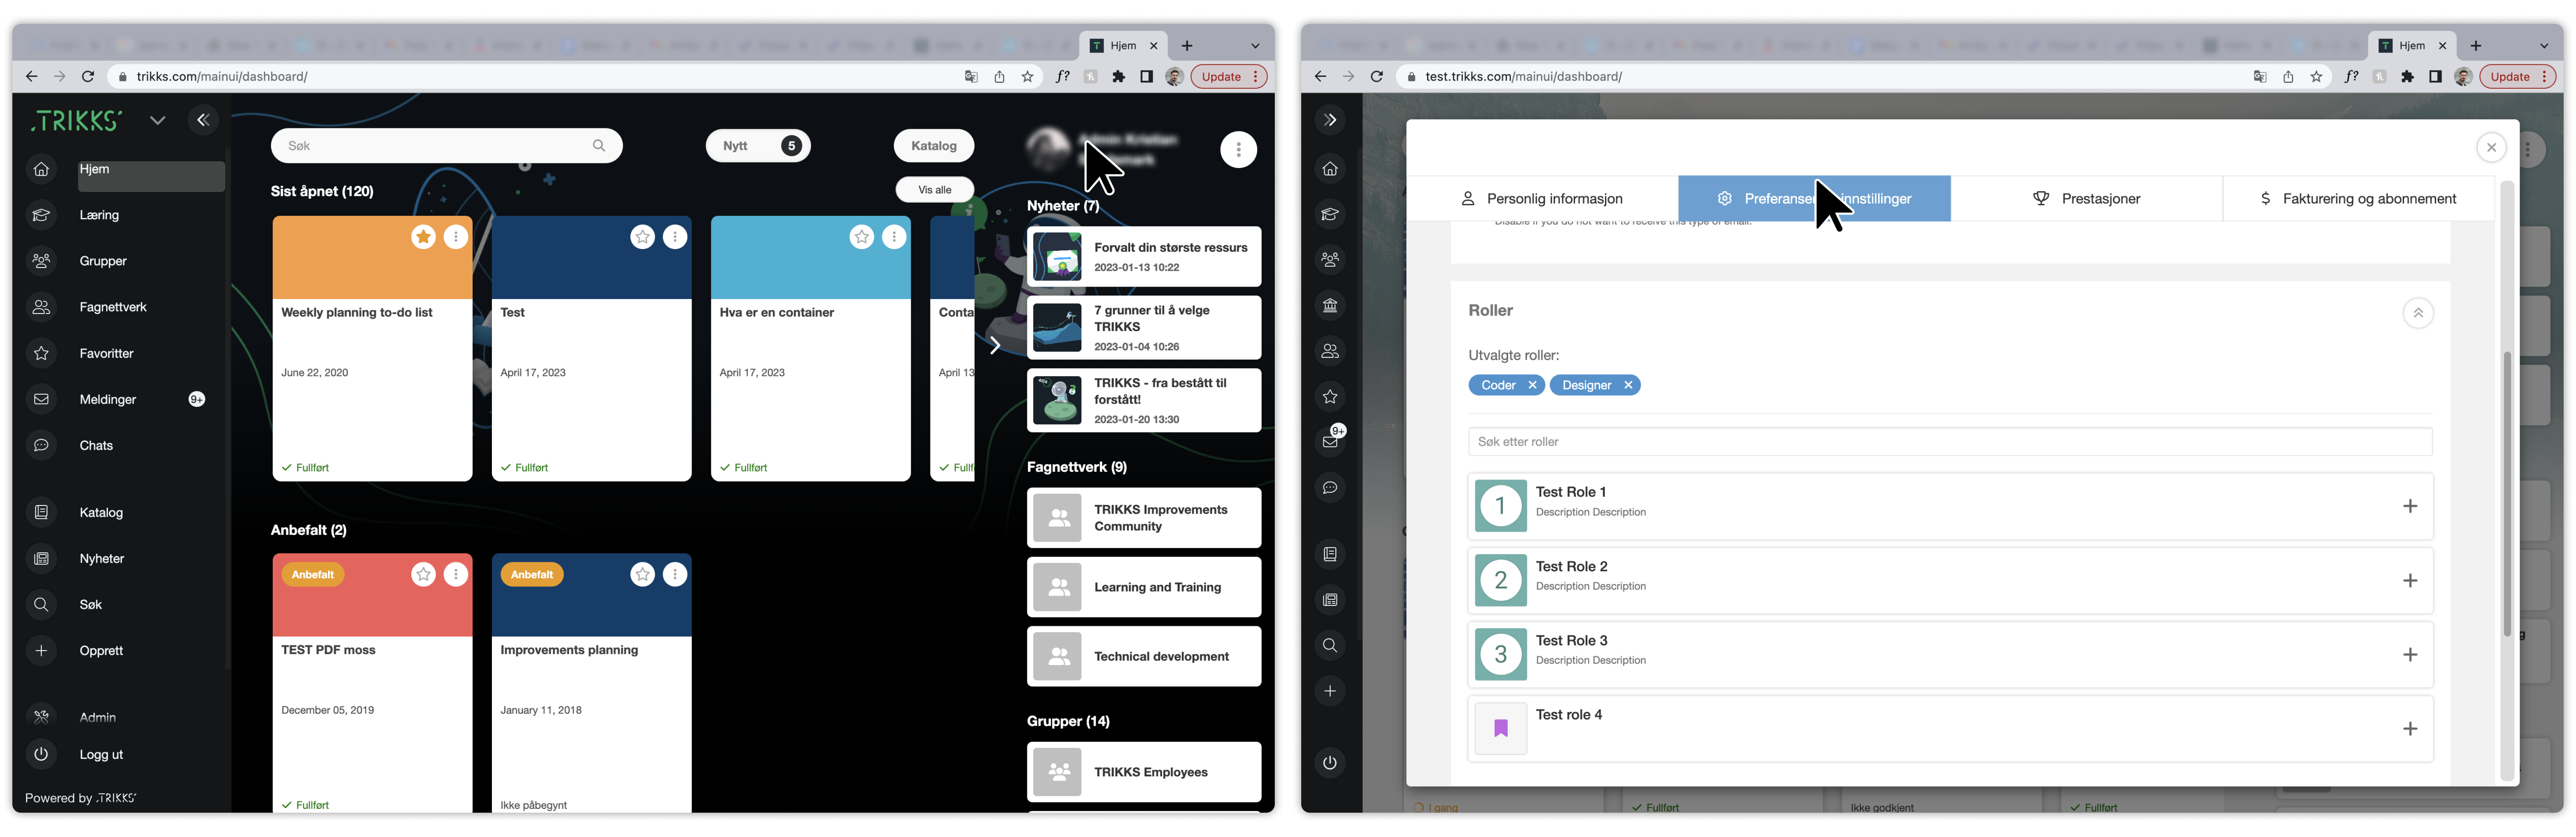Image resolution: width=2576 pixels, height=837 pixels.
Task: Show next cards with carousel arrow
Action: tap(994, 345)
